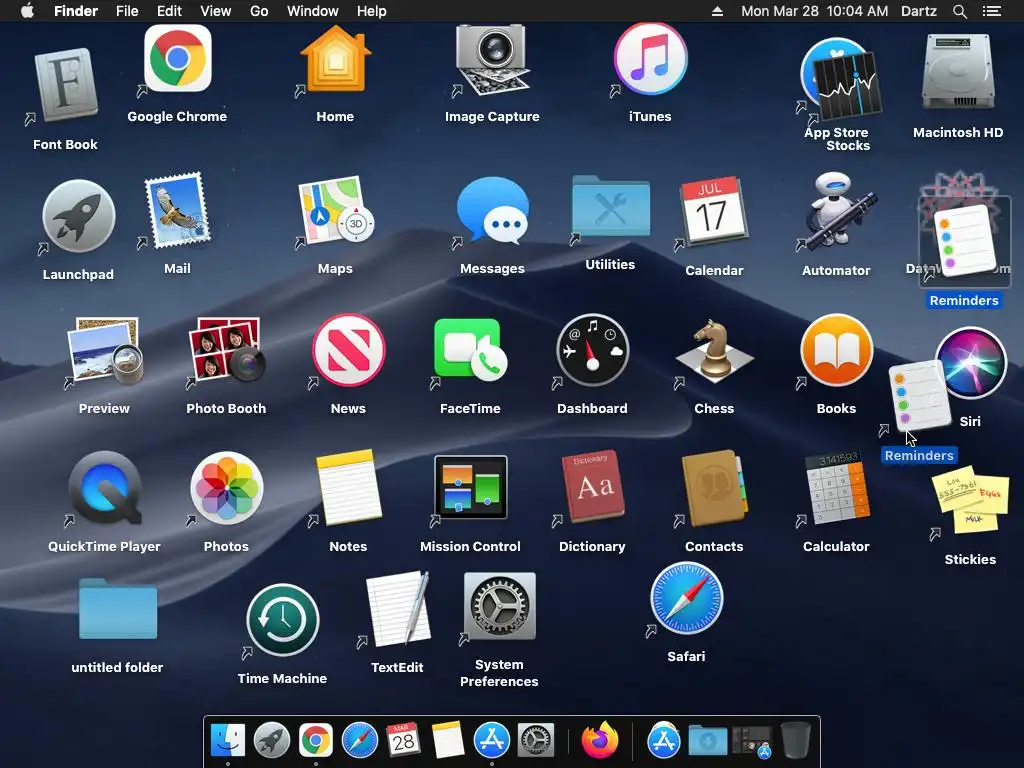
Task: Select the Dictionary desktop icon
Action: pyautogui.click(x=593, y=486)
